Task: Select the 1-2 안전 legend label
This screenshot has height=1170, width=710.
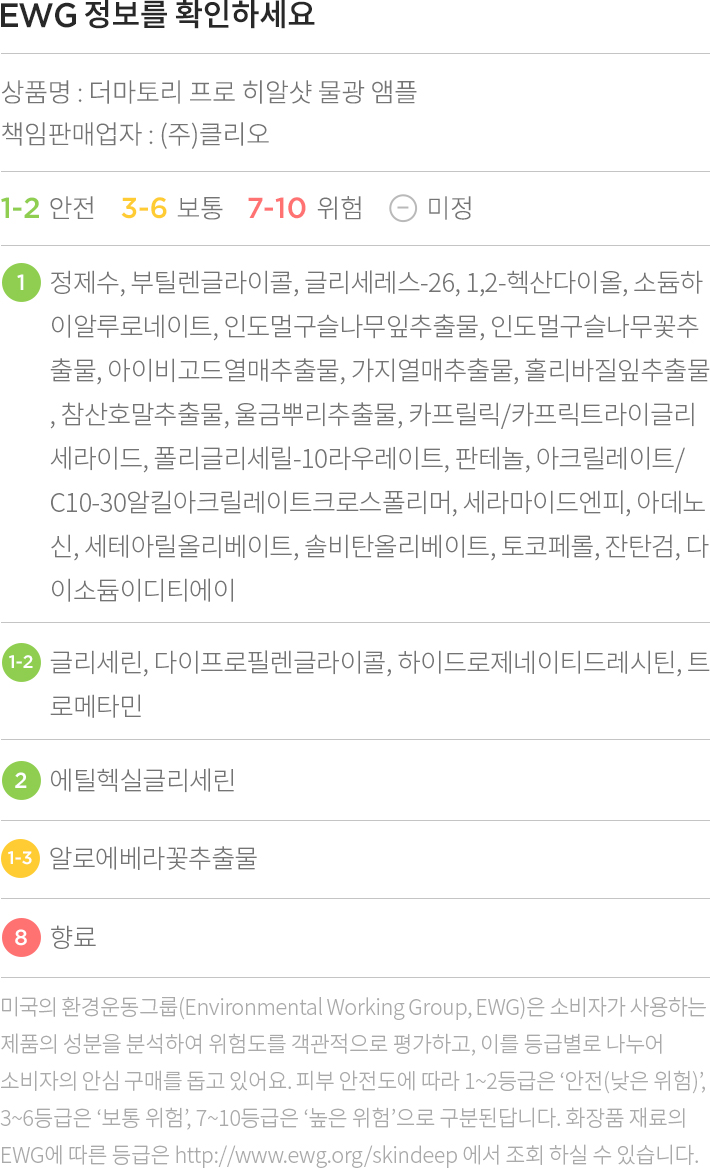Action: (x=48, y=208)
